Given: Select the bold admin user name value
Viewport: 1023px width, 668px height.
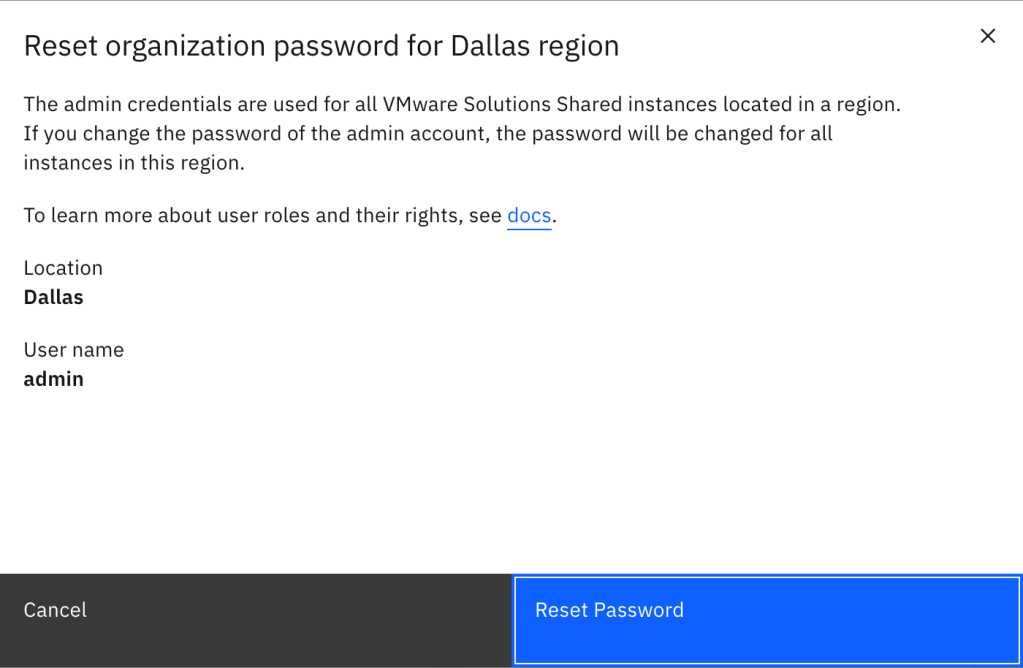Looking at the screenshot, I should click(54, 379).
